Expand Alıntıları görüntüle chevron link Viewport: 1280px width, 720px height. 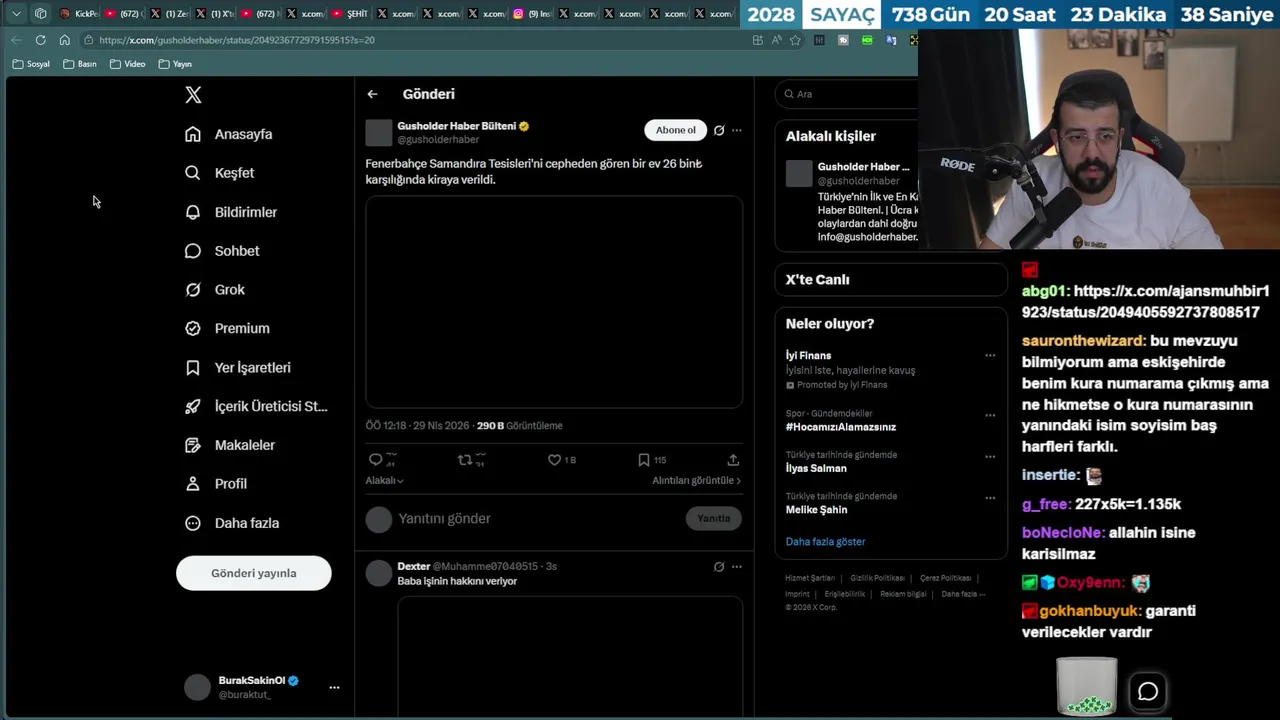point(696,481)
